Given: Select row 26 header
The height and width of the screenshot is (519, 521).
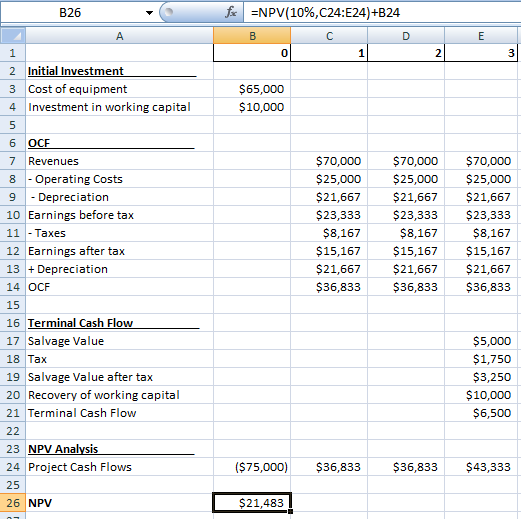Looking at the screenshot, I should click(x=13, y=503).
